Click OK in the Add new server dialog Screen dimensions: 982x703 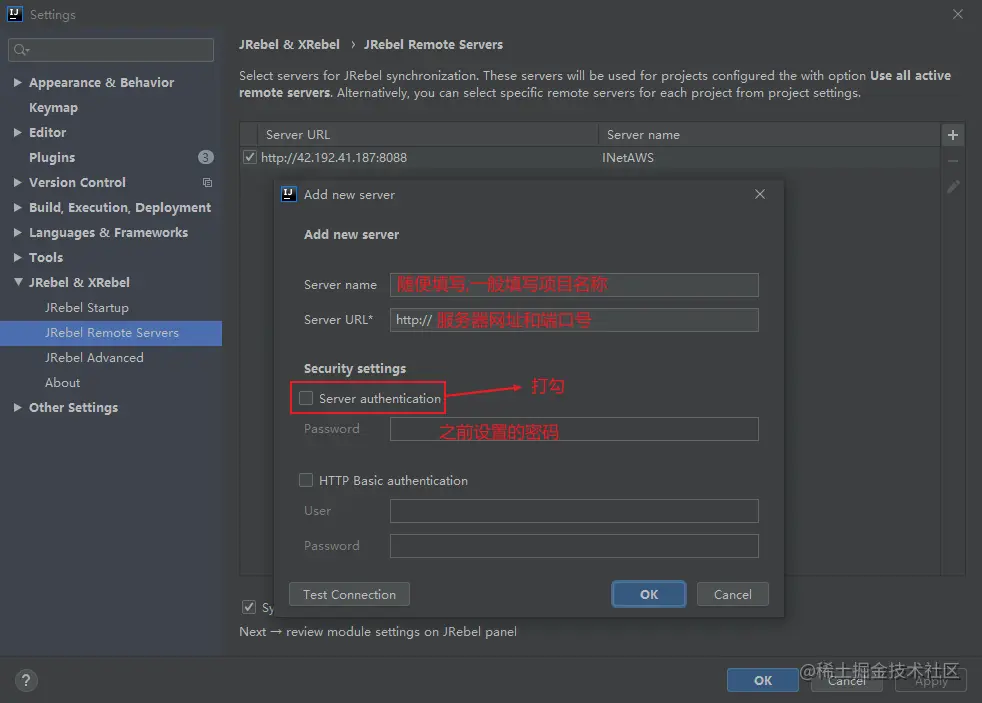649,594
